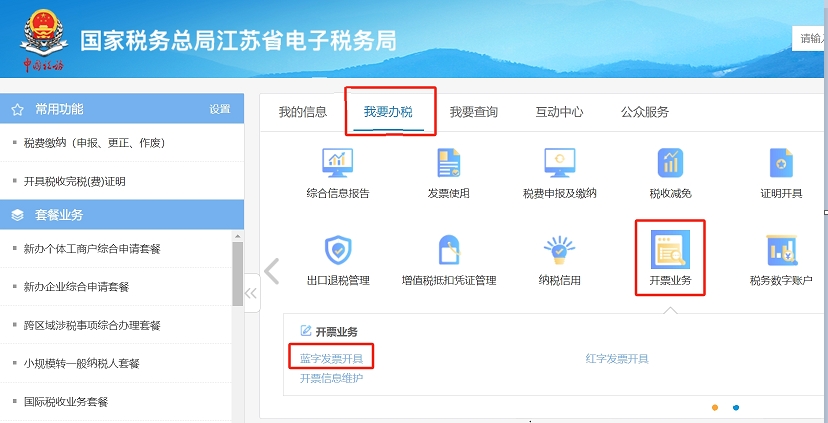This screenshot has width=828, height=423.
Task: Click the 套餐业务 section header
Action: (x=122, y=215)
